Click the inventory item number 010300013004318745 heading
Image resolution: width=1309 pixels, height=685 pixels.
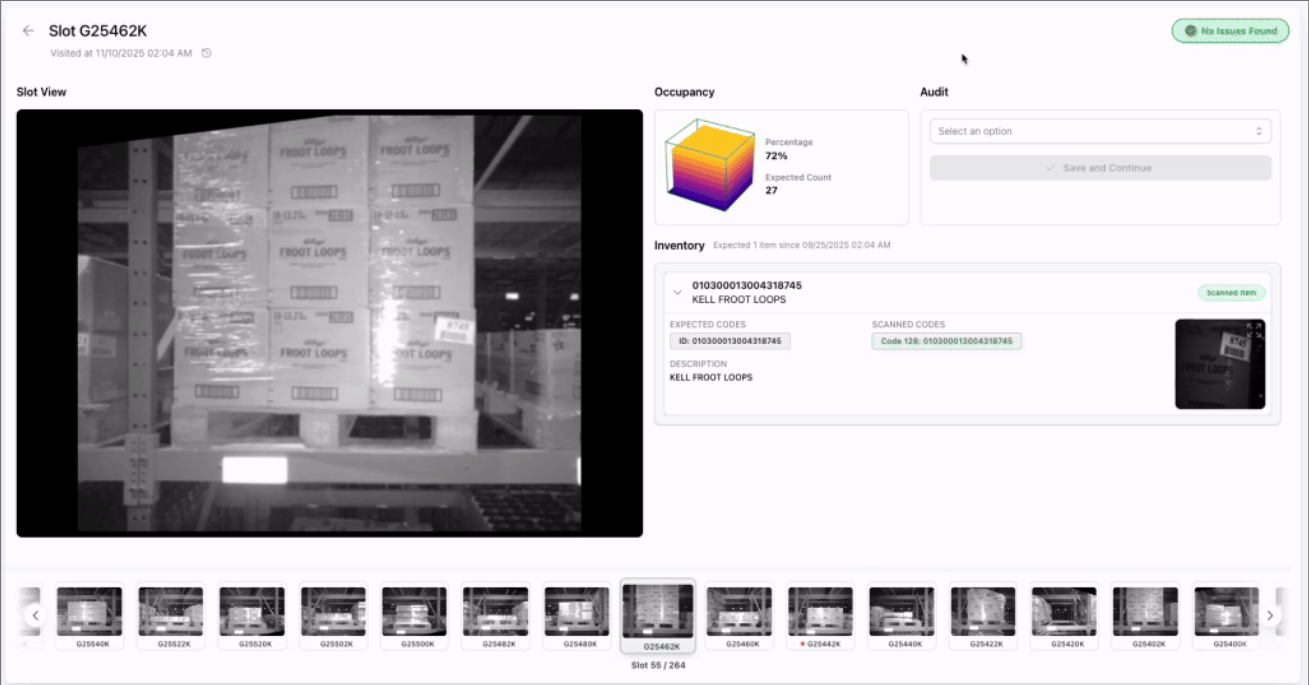pyautogui.click(x=747, y=286)
